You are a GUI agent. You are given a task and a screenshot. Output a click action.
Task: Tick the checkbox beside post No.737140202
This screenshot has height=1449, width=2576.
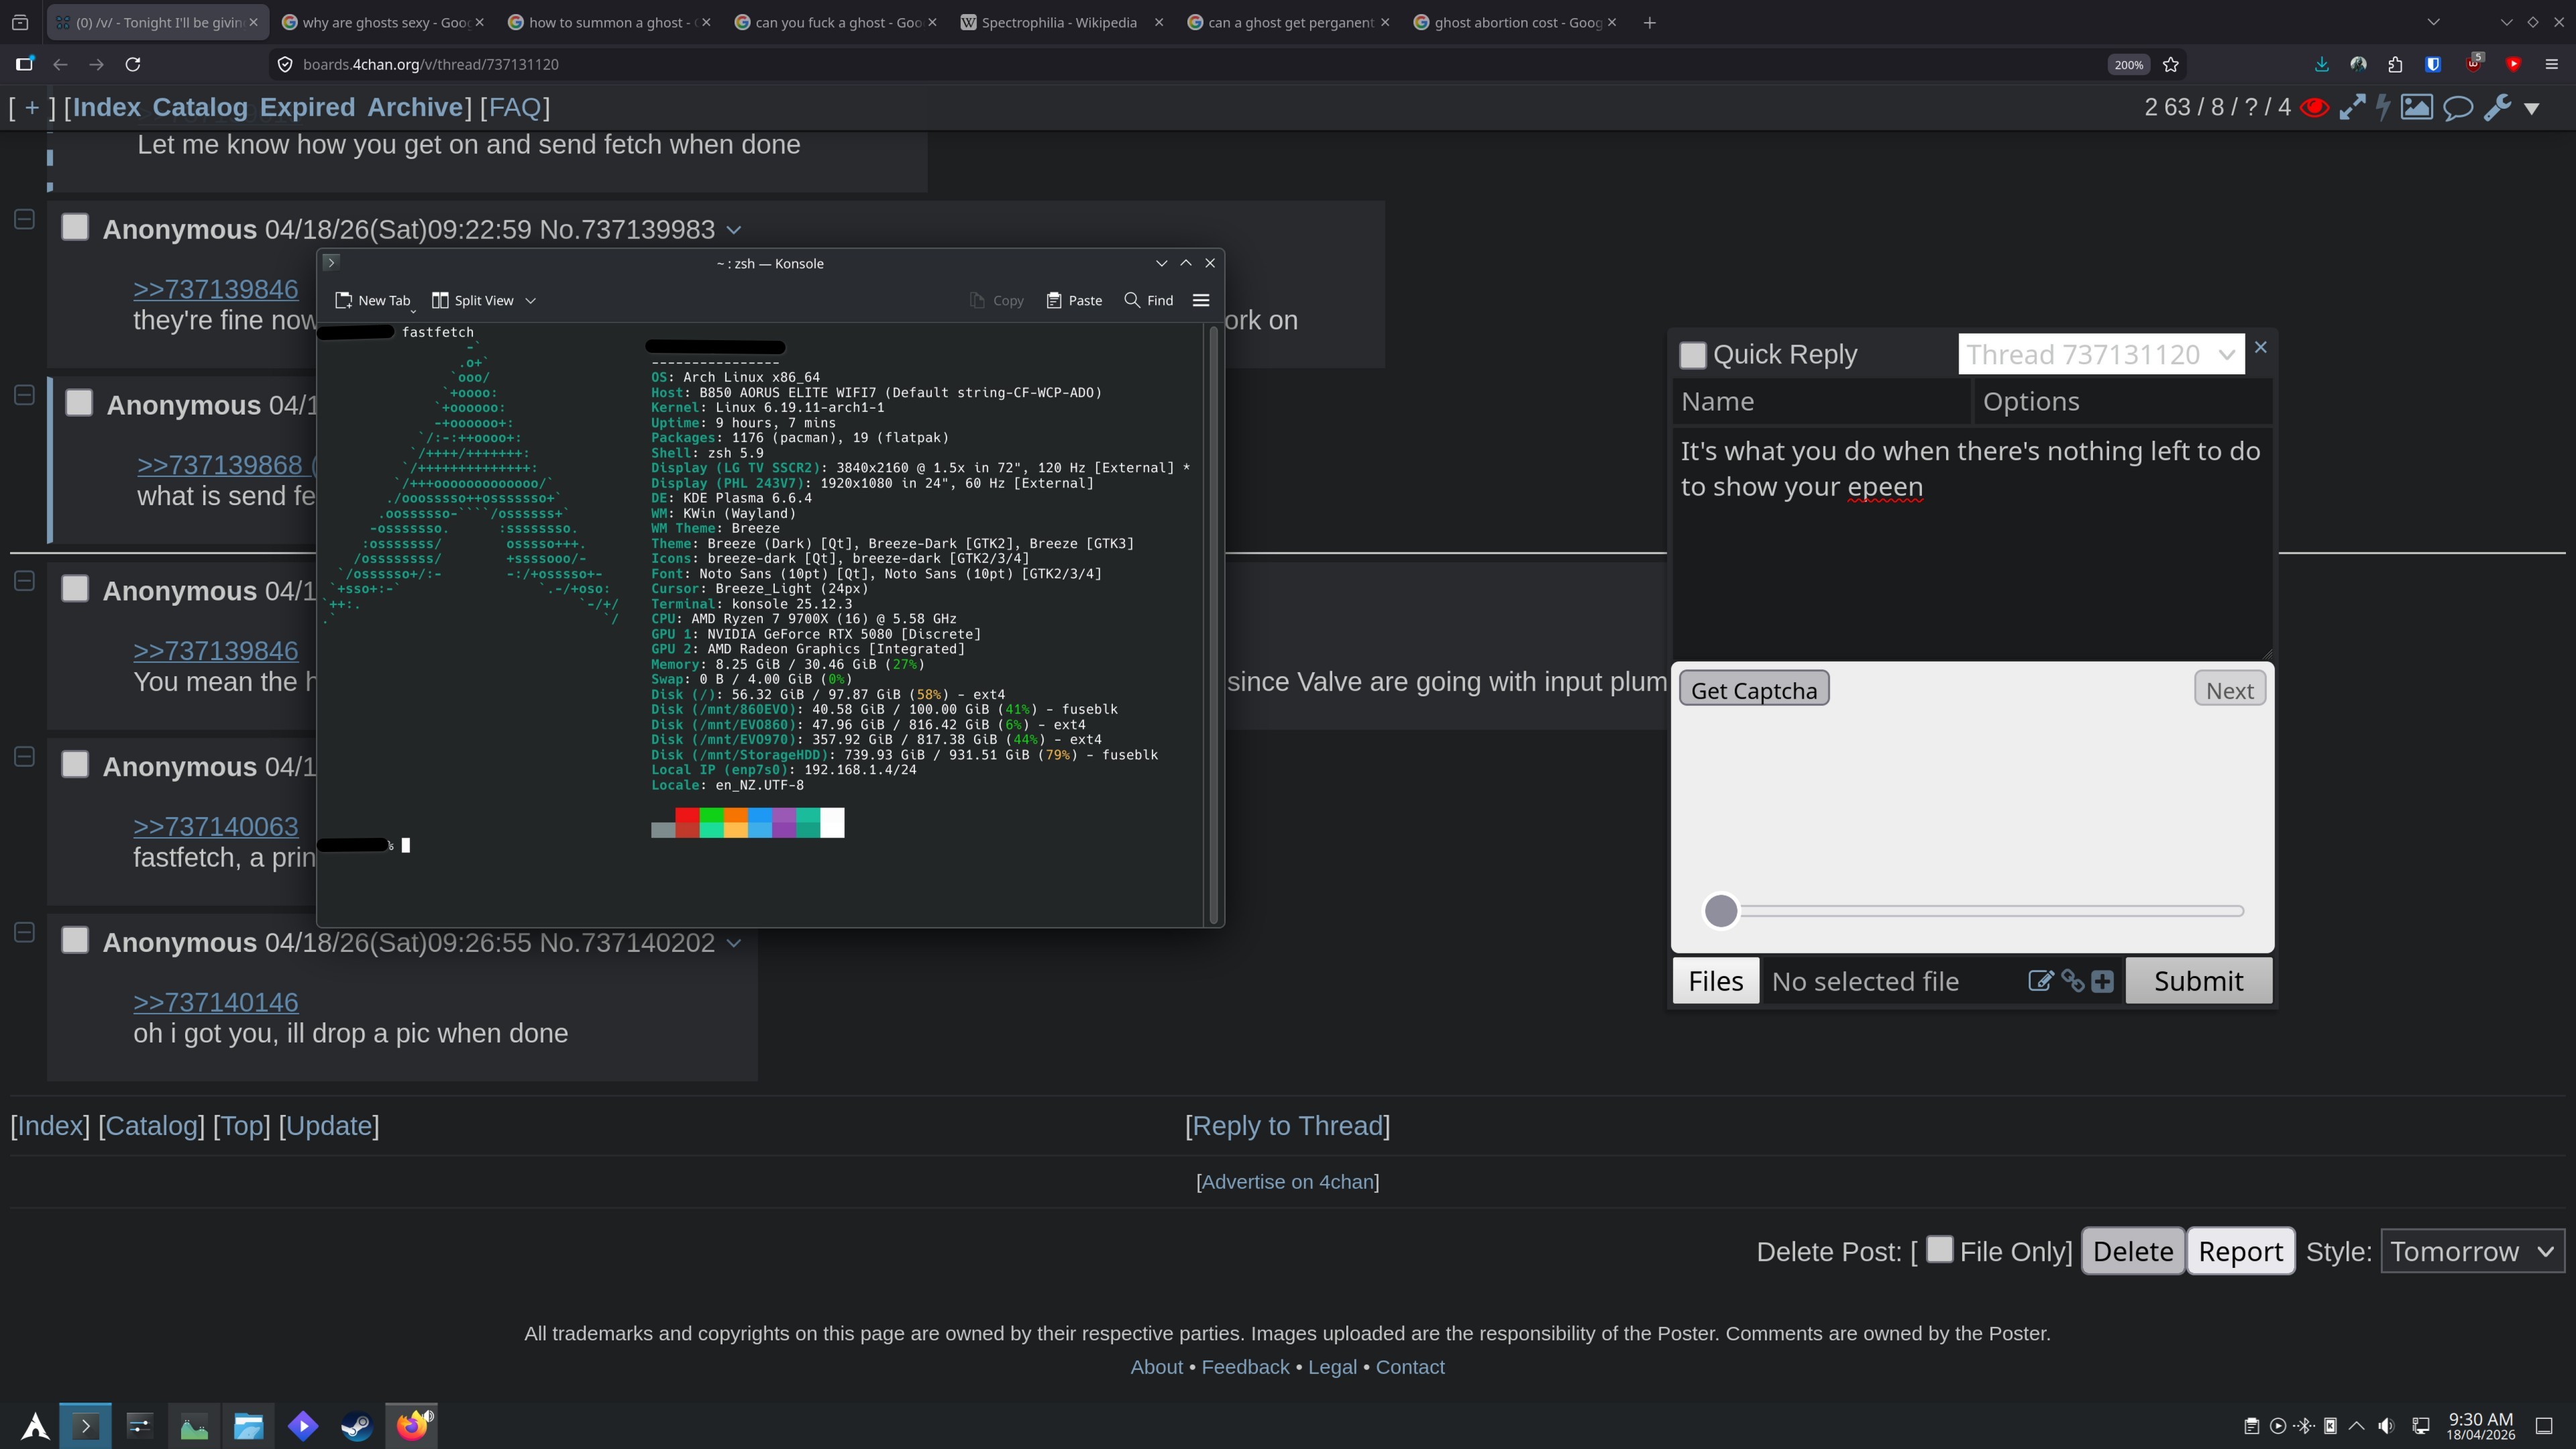tap(75, 940)
